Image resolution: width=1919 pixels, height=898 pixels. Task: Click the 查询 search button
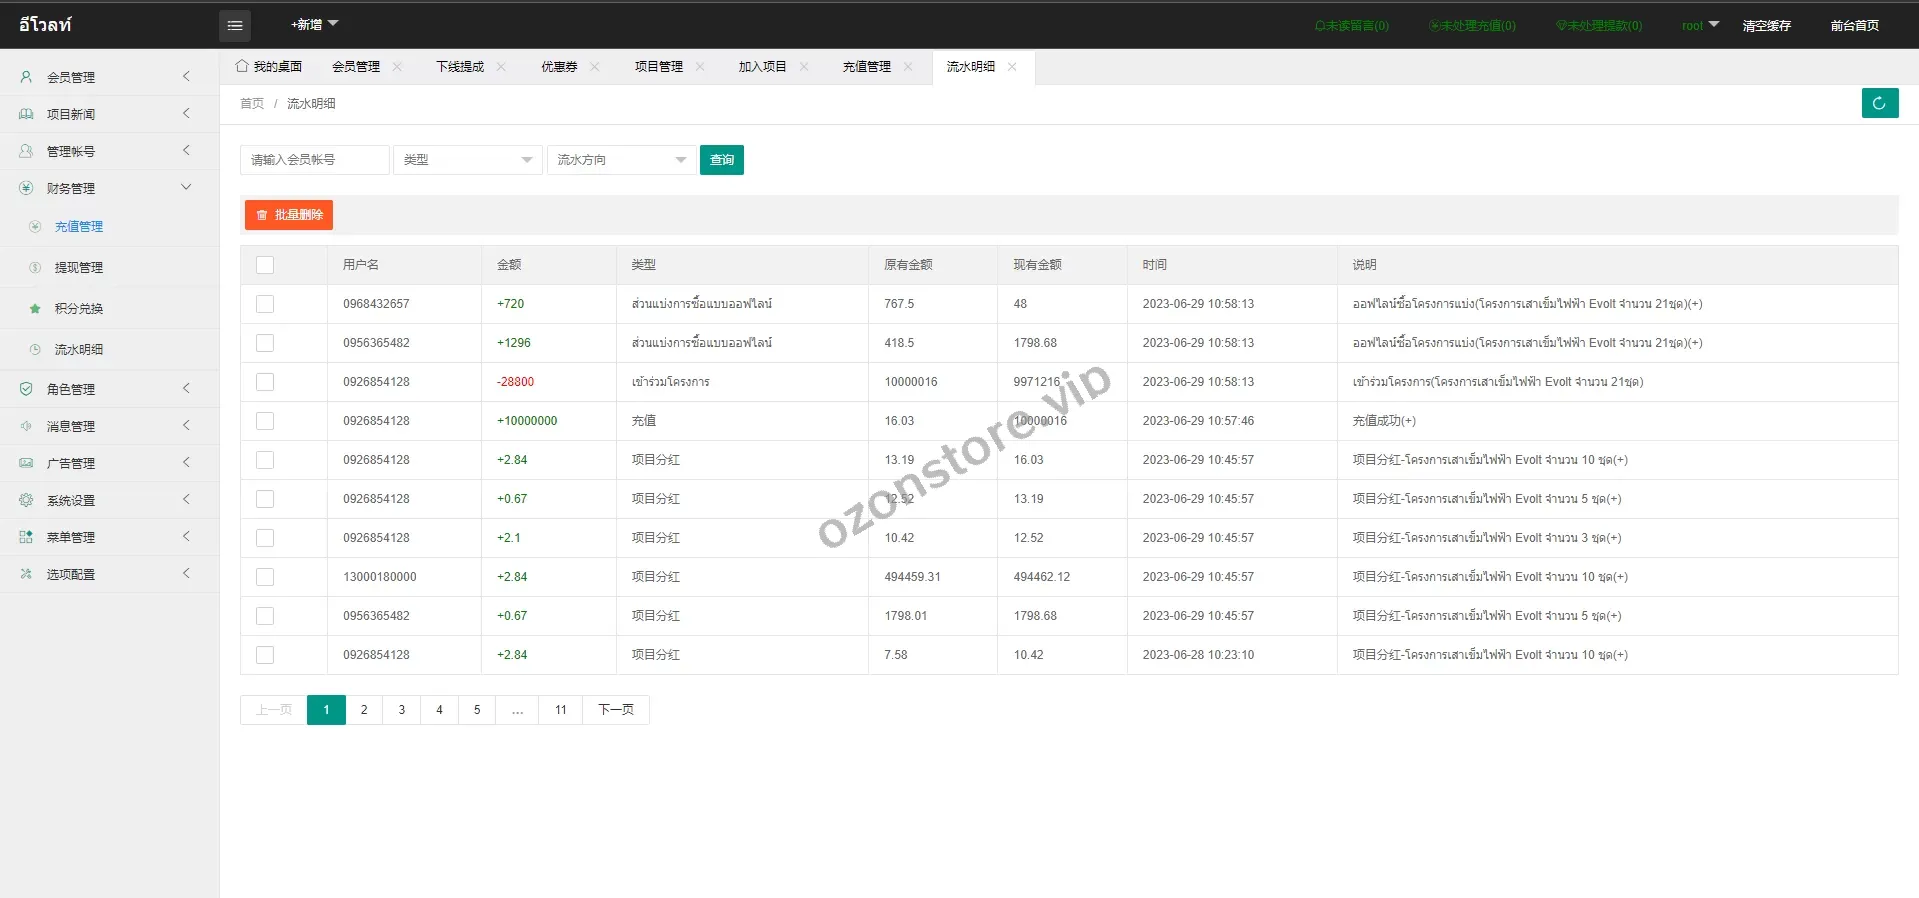coord(721,160)
